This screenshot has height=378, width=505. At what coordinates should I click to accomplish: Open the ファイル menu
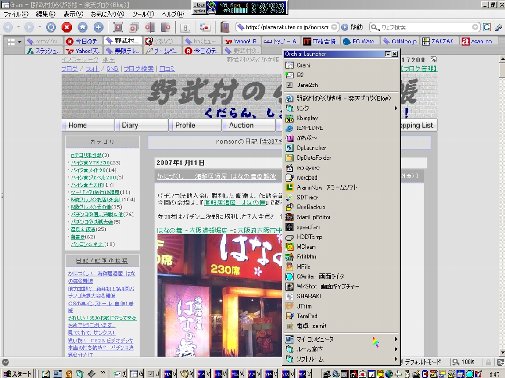pos(16,14)
